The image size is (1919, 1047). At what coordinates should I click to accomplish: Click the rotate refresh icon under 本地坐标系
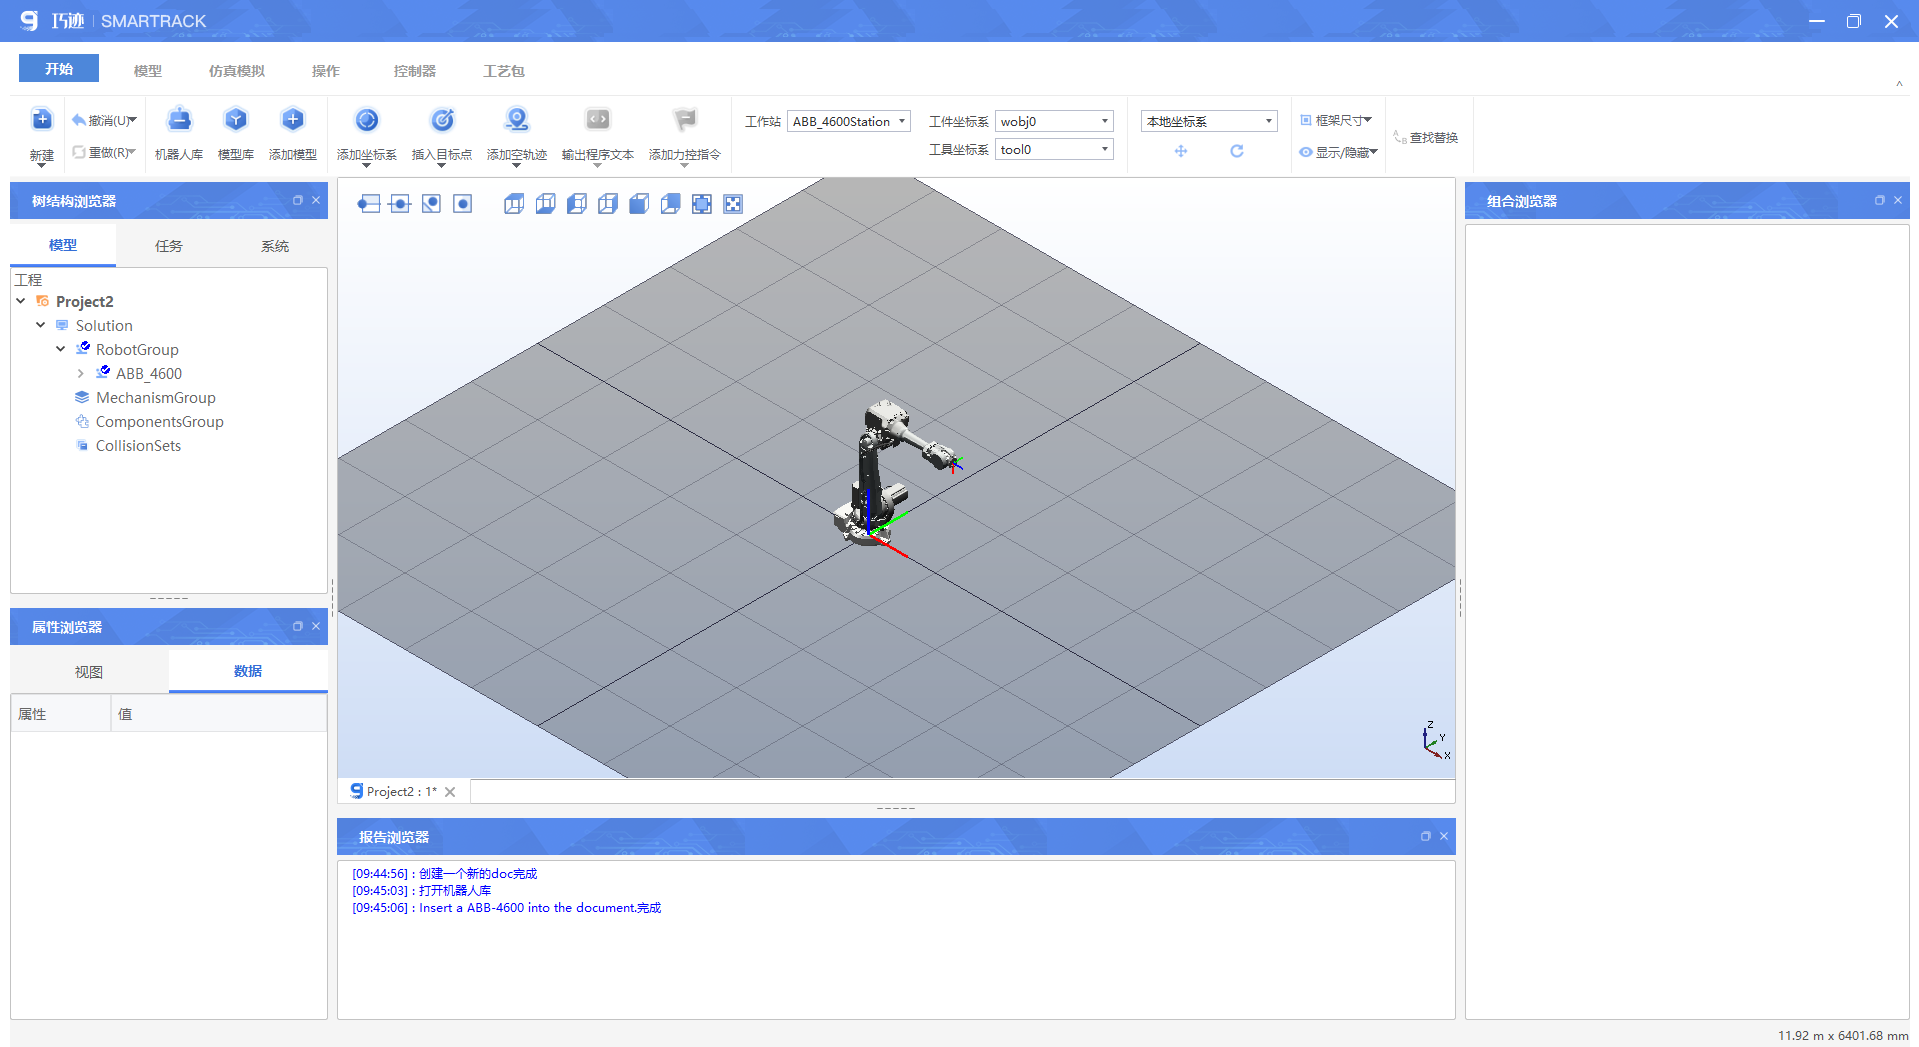click(x=1237, y=151)
